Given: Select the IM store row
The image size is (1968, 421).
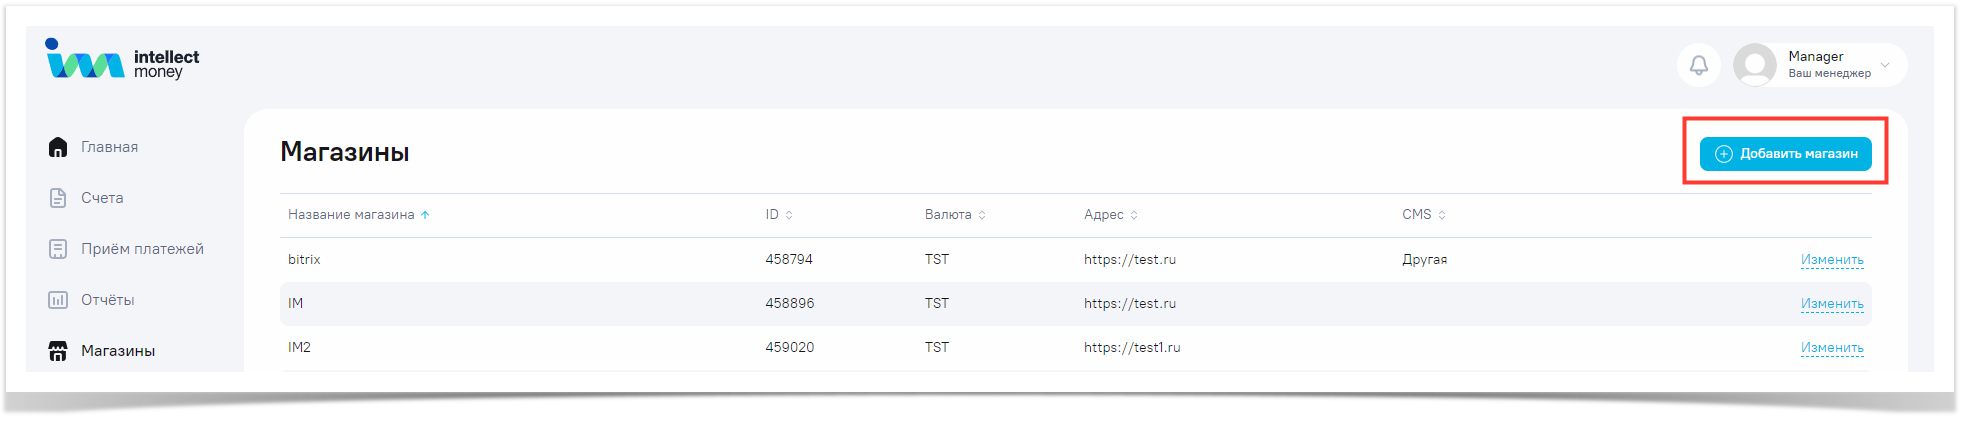Looking at the screenshot, I should click(295, 303).
